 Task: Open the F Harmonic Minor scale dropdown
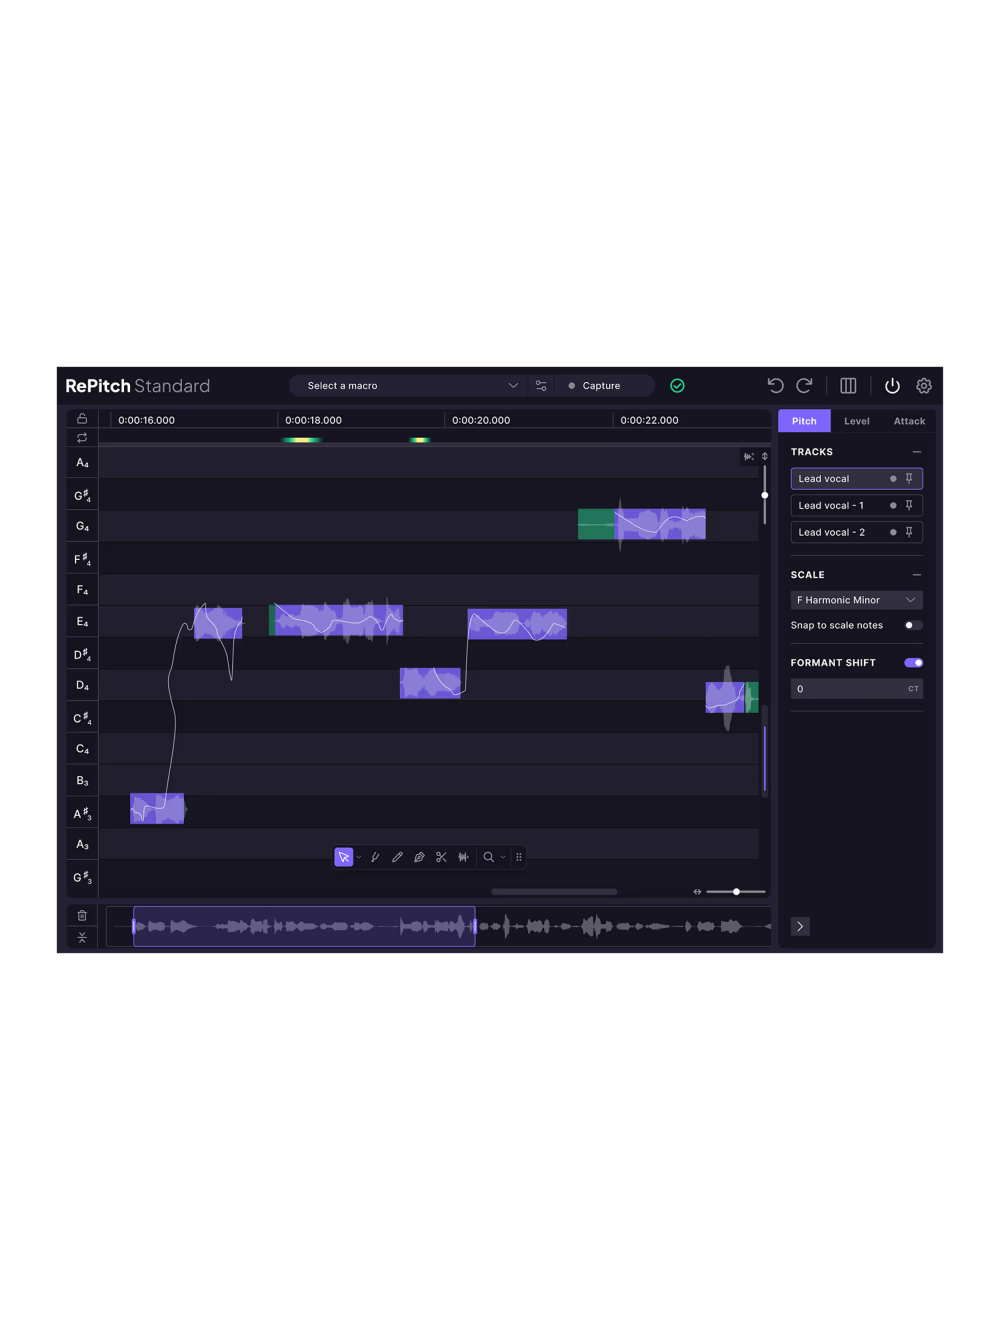(856, 600)
